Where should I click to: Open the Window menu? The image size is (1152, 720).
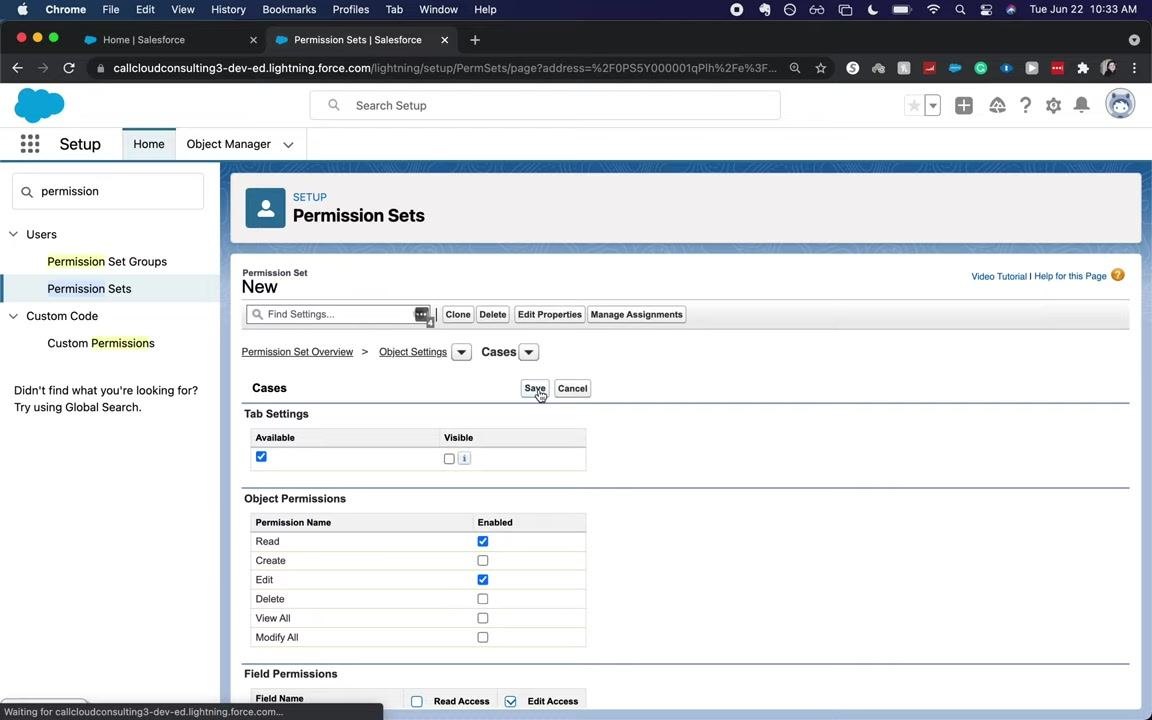(x=437, y=10)
